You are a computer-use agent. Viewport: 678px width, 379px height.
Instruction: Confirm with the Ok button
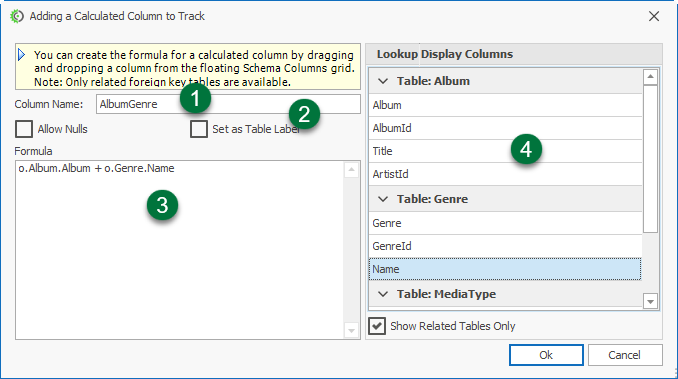coord(546,355)
